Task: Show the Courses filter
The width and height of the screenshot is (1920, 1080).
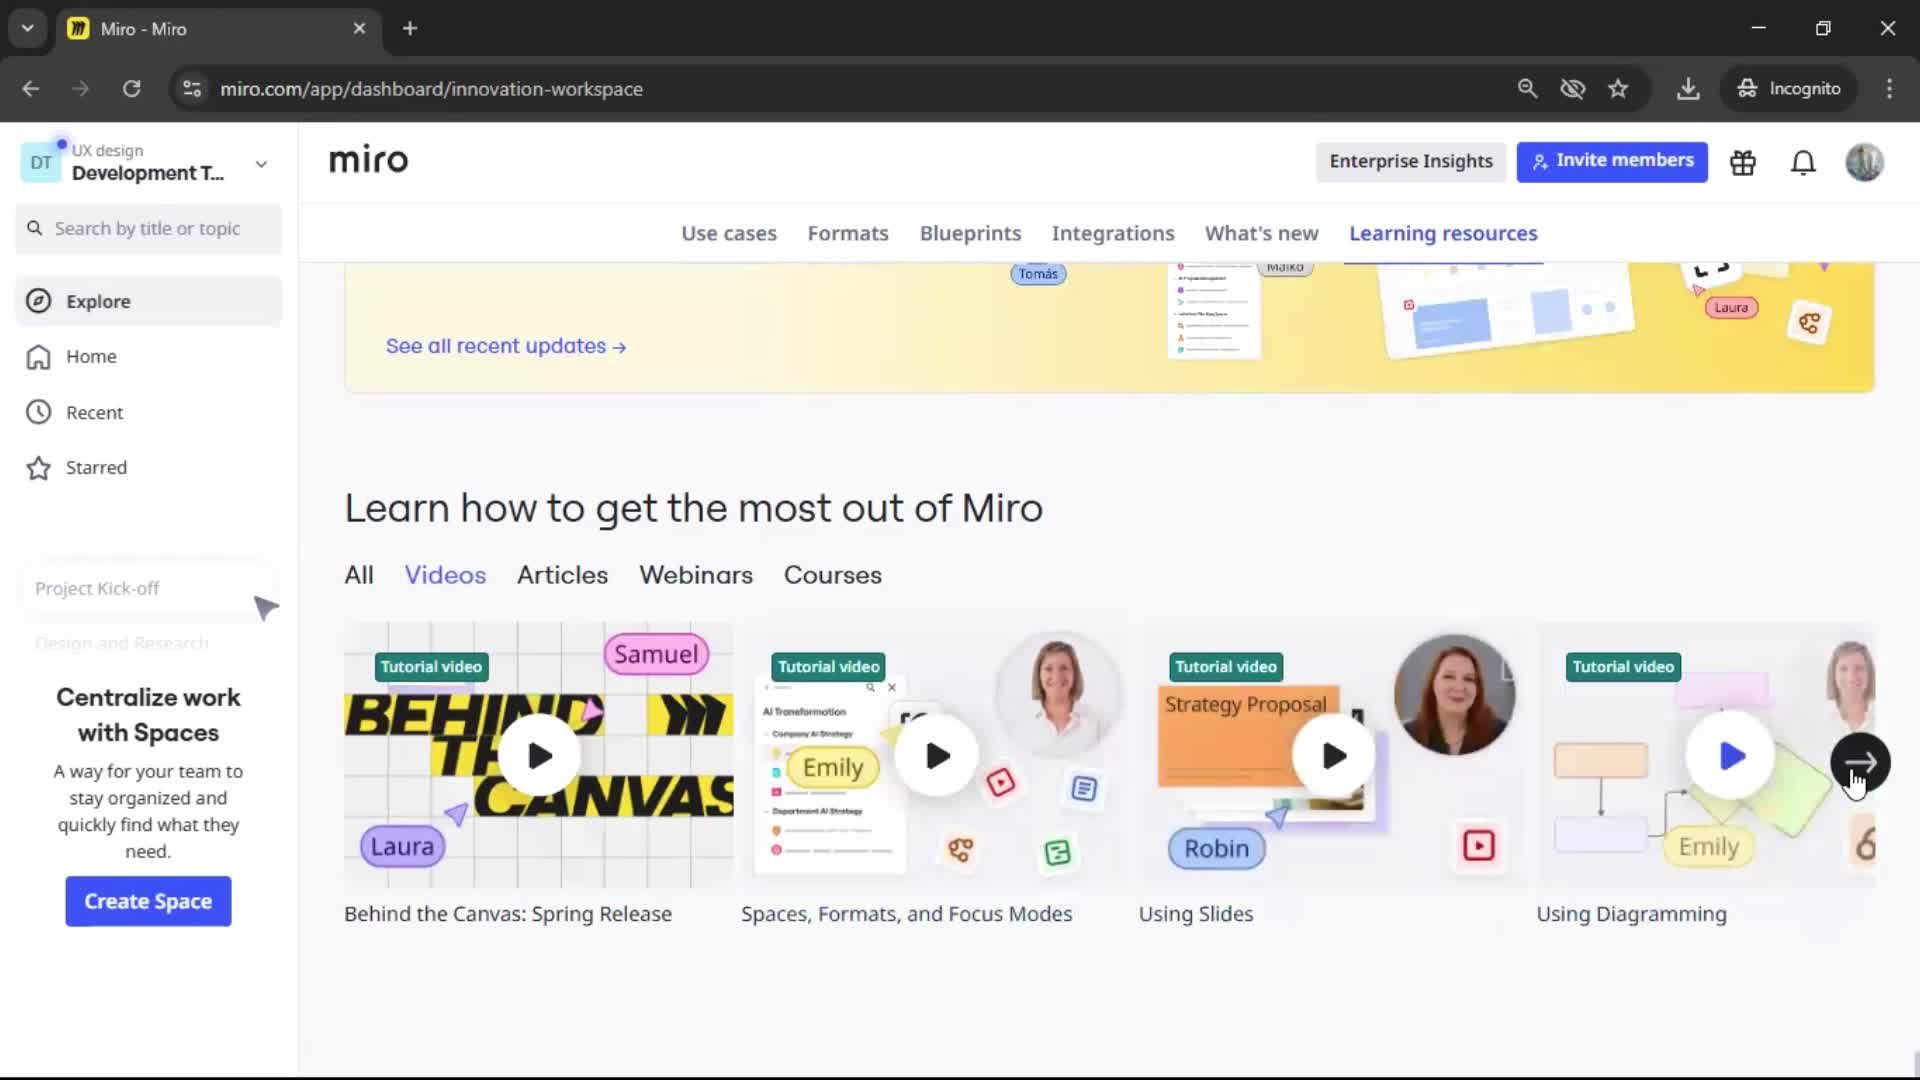Action: (x=833, y=575)
